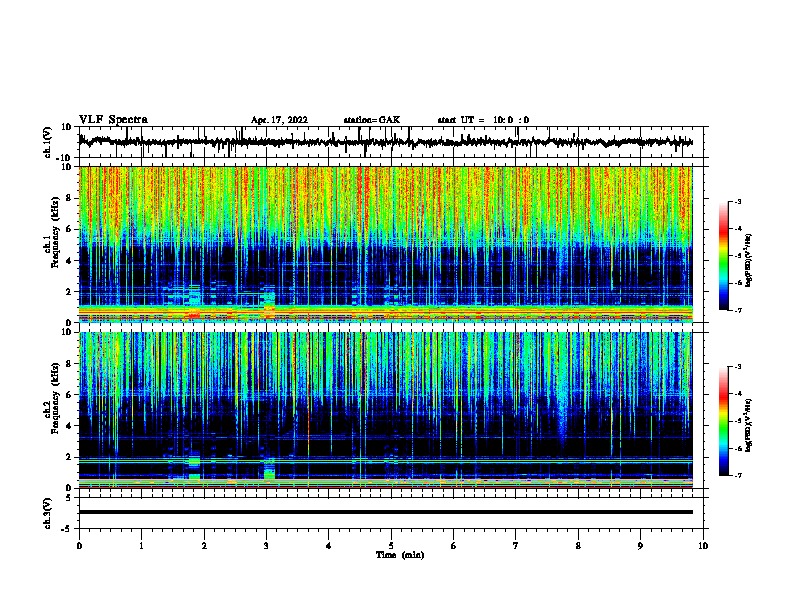This screenshot has width=792, height=612.
Task: Click the ch.2 spectrogram panel
Action: [x=385, y=410]
